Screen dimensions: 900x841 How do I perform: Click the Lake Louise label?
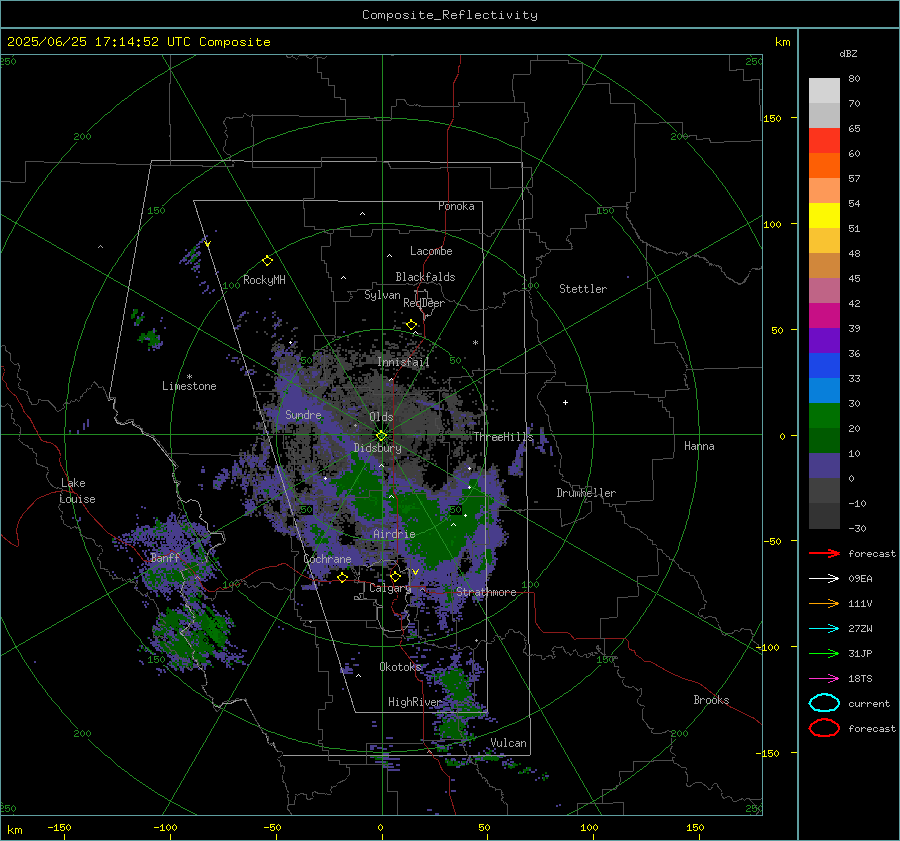[x=77, y=491]
